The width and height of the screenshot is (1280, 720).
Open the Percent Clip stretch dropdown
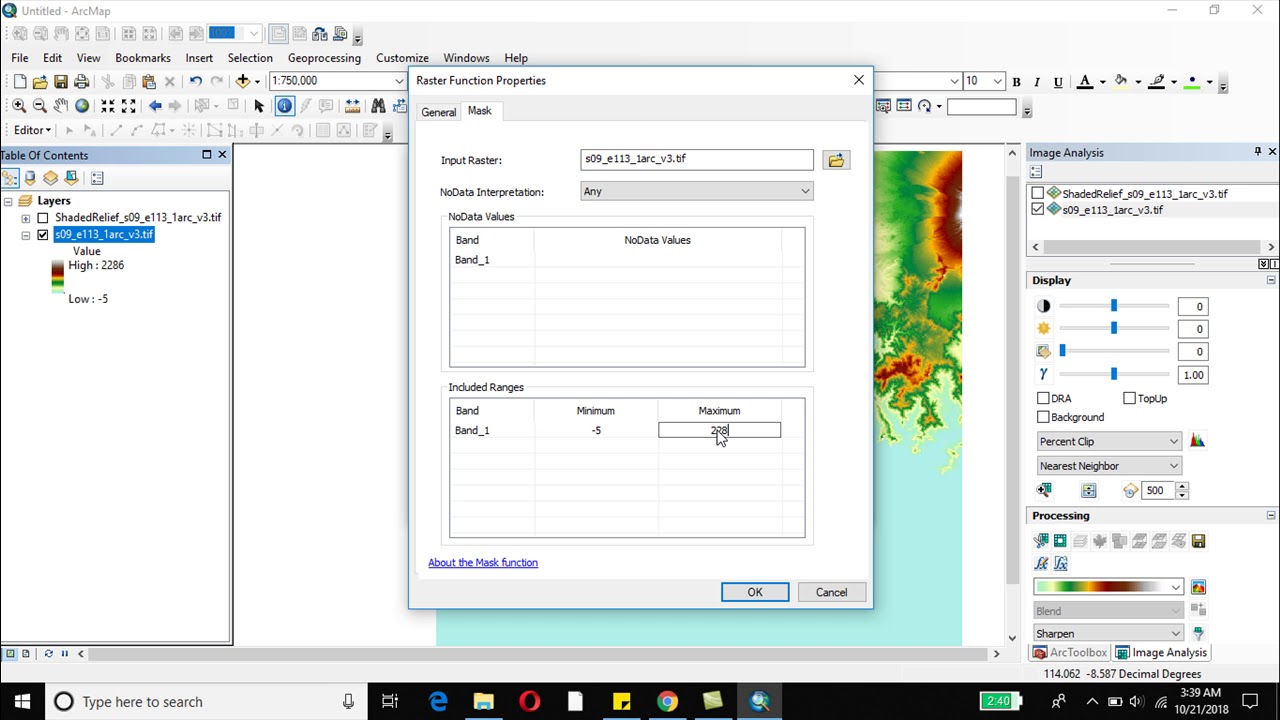click(x=1109, y=441)
